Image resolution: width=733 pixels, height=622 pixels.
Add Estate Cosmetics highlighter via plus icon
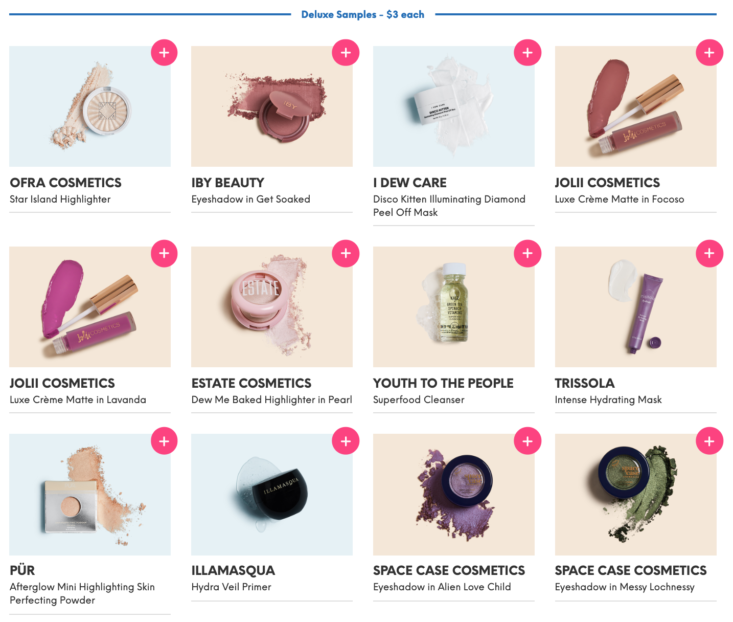coord(345,253)
